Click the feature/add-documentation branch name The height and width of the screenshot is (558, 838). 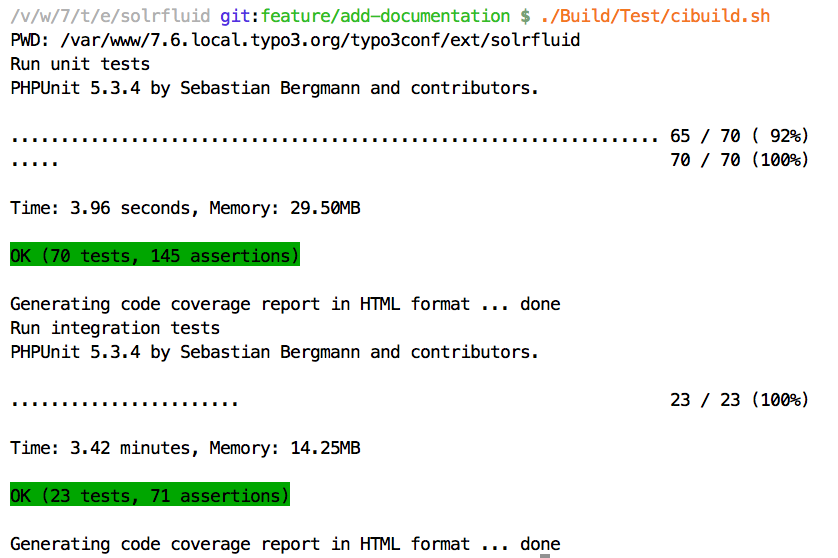coord(385,16)
